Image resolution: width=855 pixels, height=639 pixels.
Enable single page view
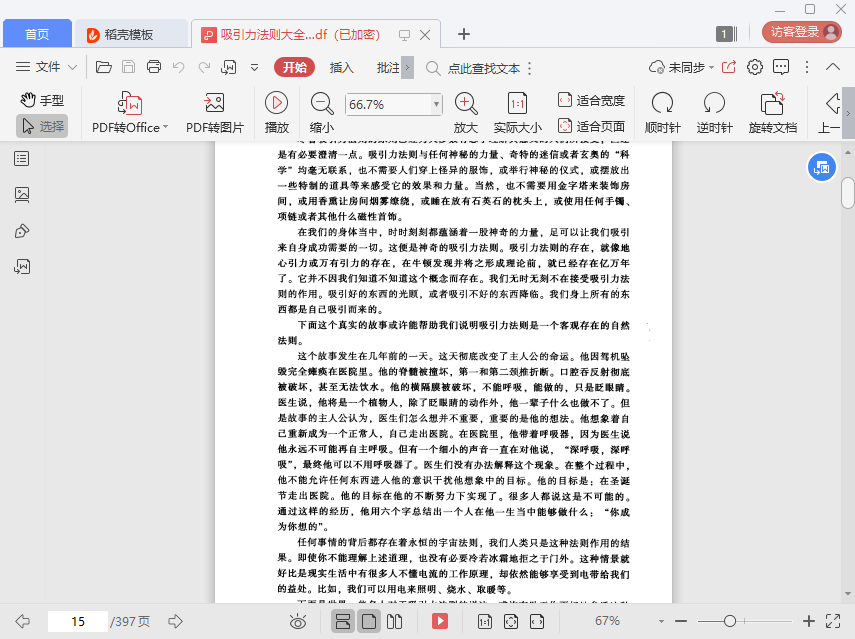tap(369, 621)
